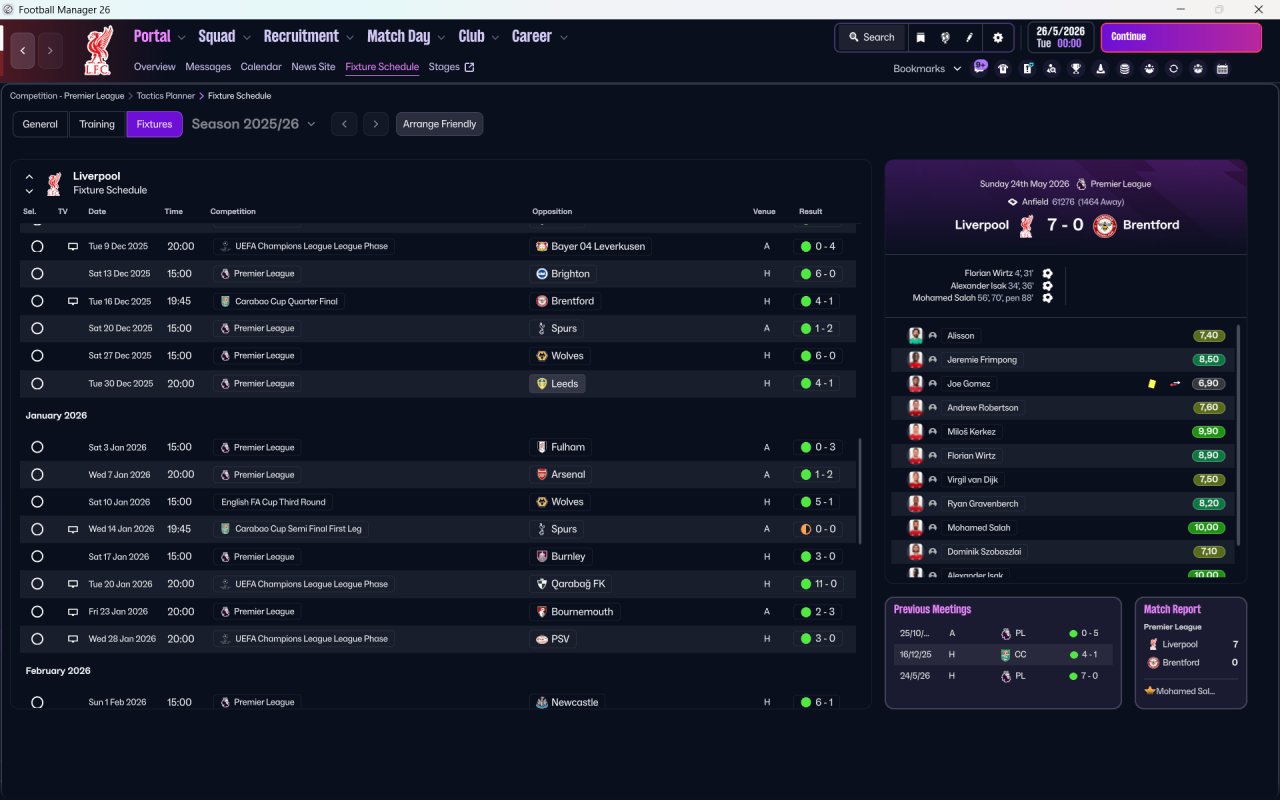
Task: Click the report clipboard bookmark icon
Action: pyautogui.click(x=1027, y=69)
